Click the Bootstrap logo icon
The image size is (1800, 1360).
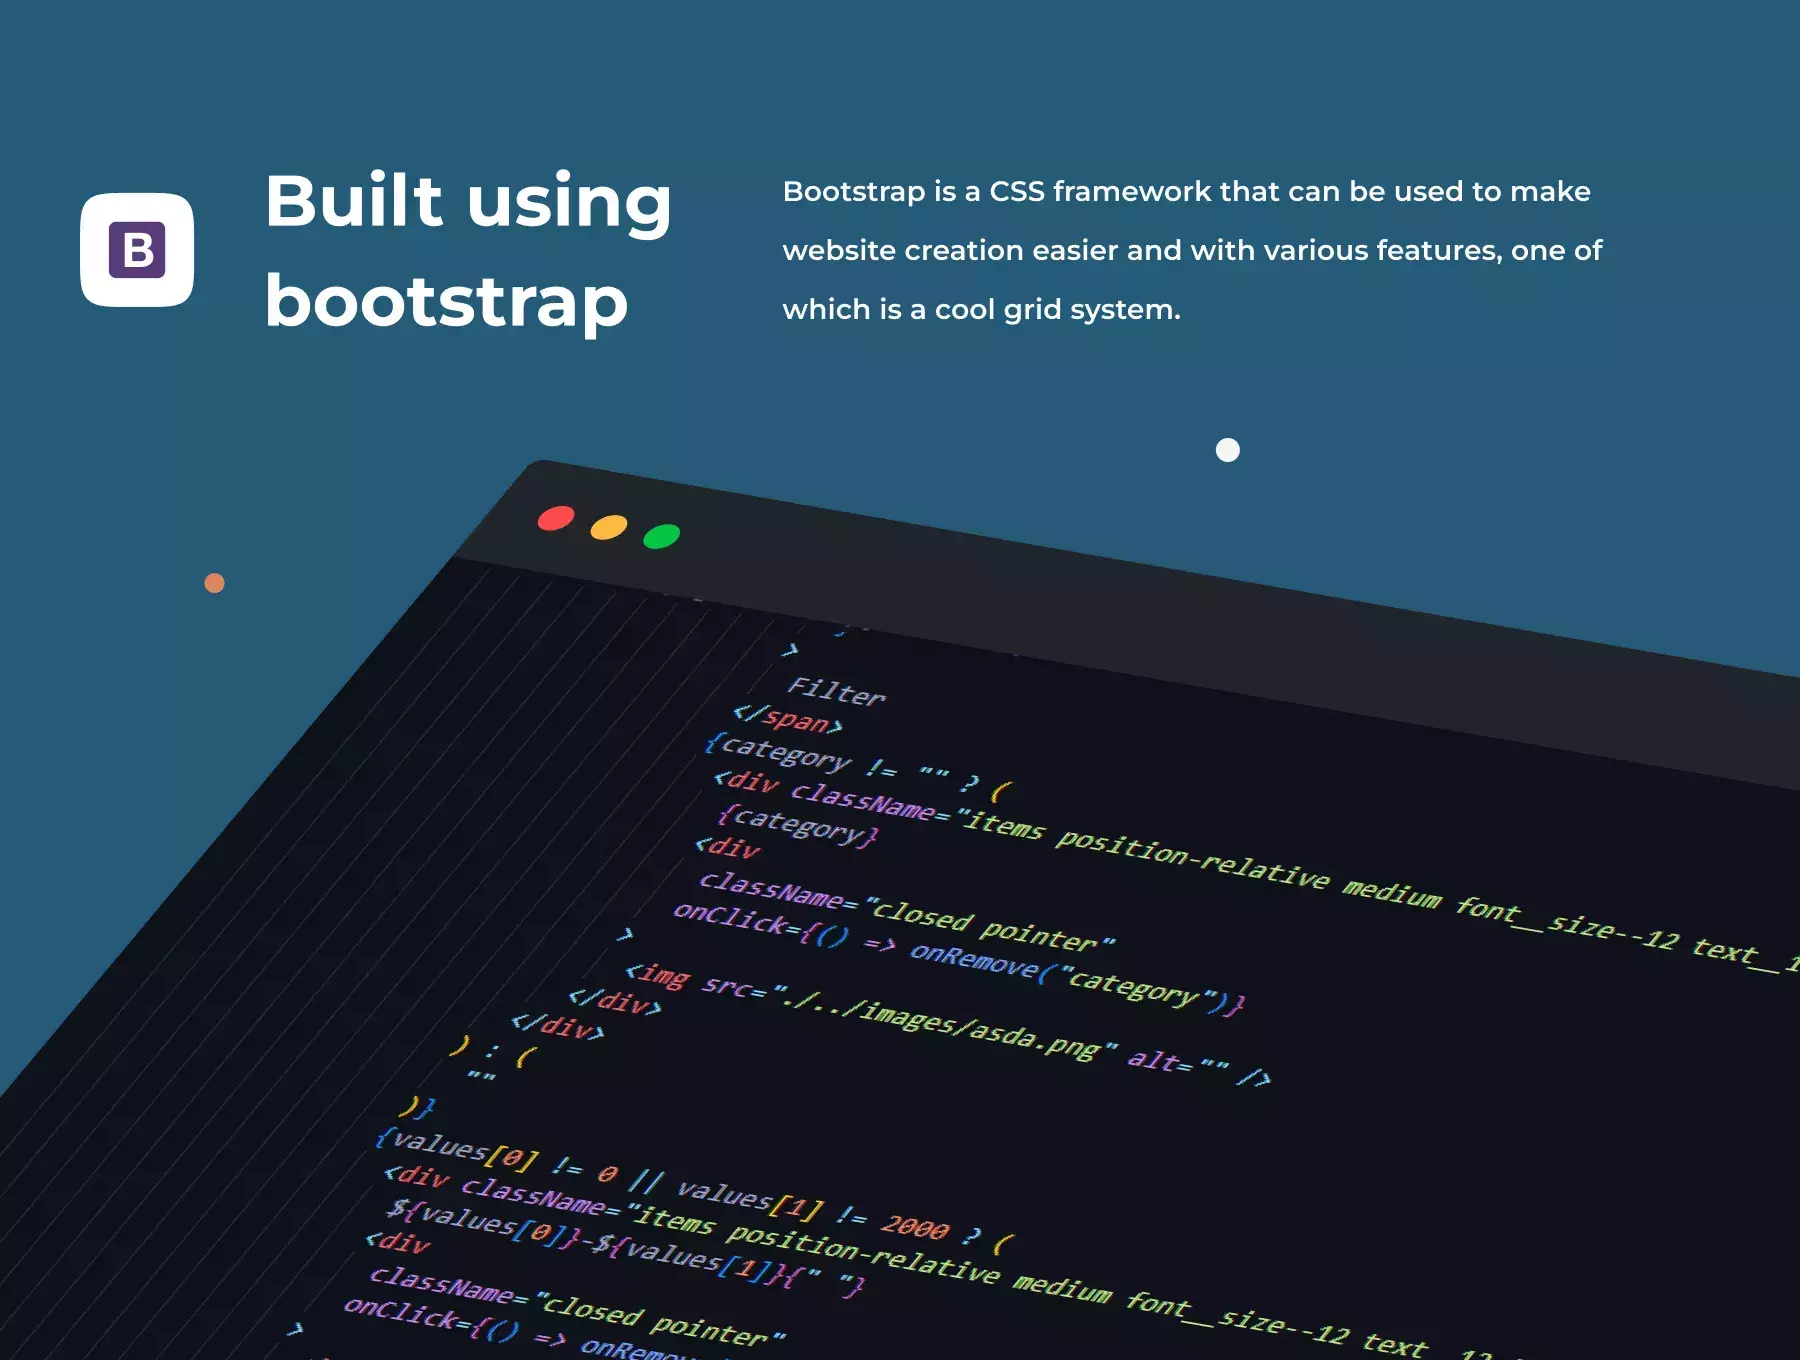(x=137, y=250)
